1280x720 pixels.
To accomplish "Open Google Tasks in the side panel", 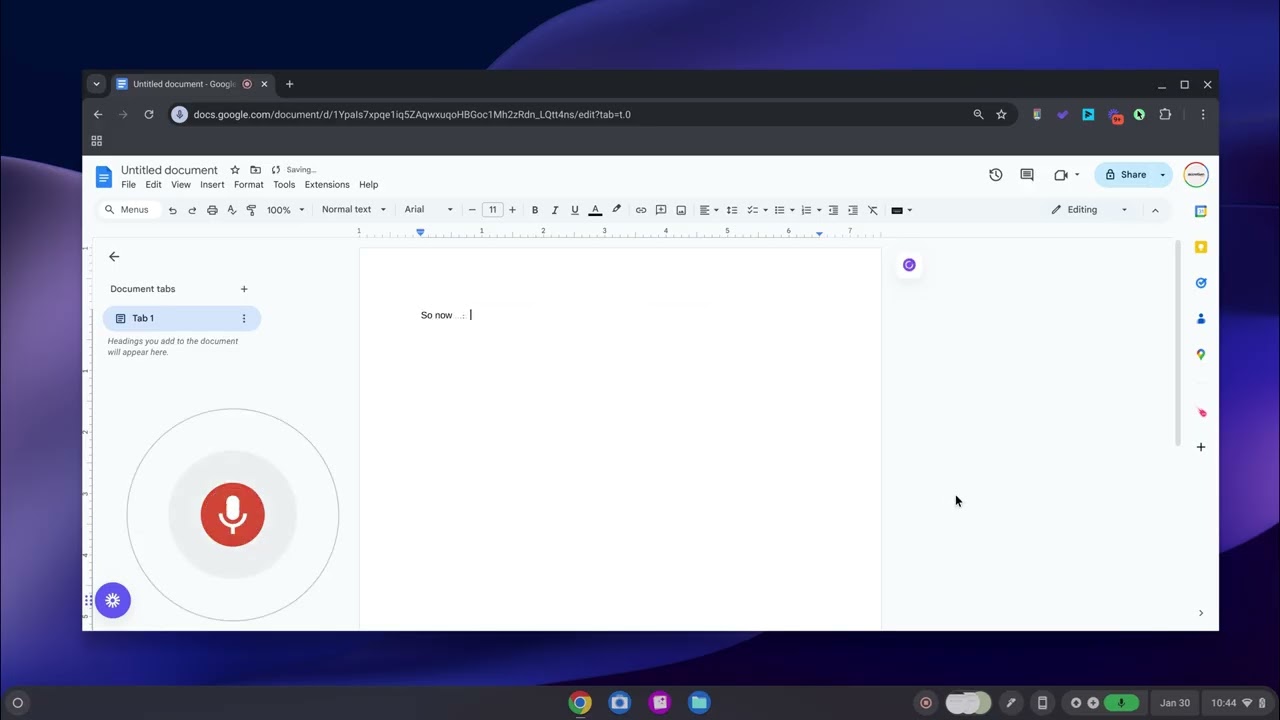I will (1201, 283).
